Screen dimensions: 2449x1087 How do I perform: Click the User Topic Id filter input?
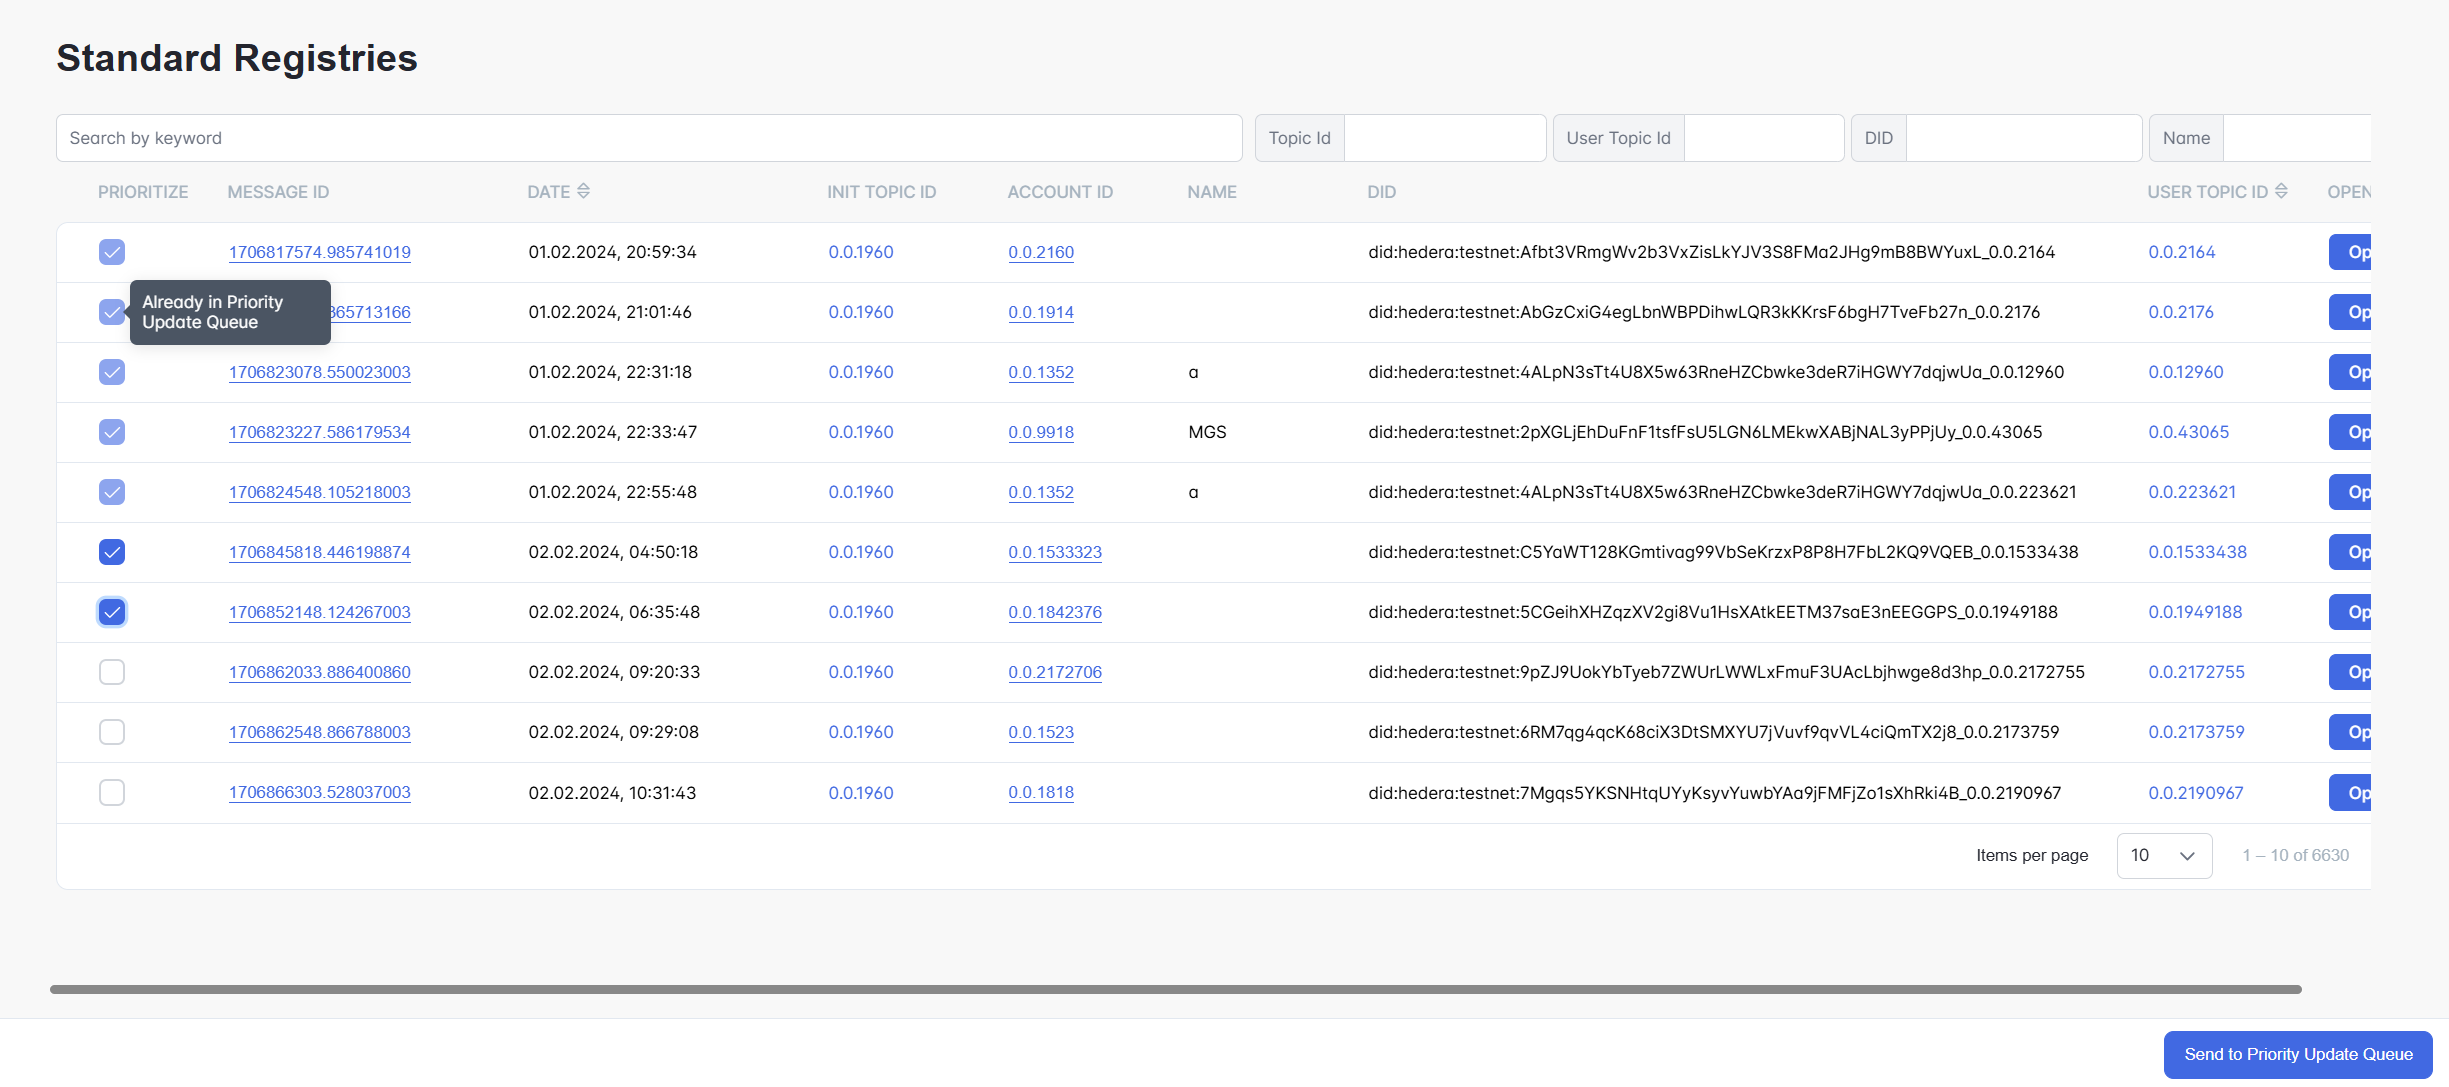coord(1763,138)
